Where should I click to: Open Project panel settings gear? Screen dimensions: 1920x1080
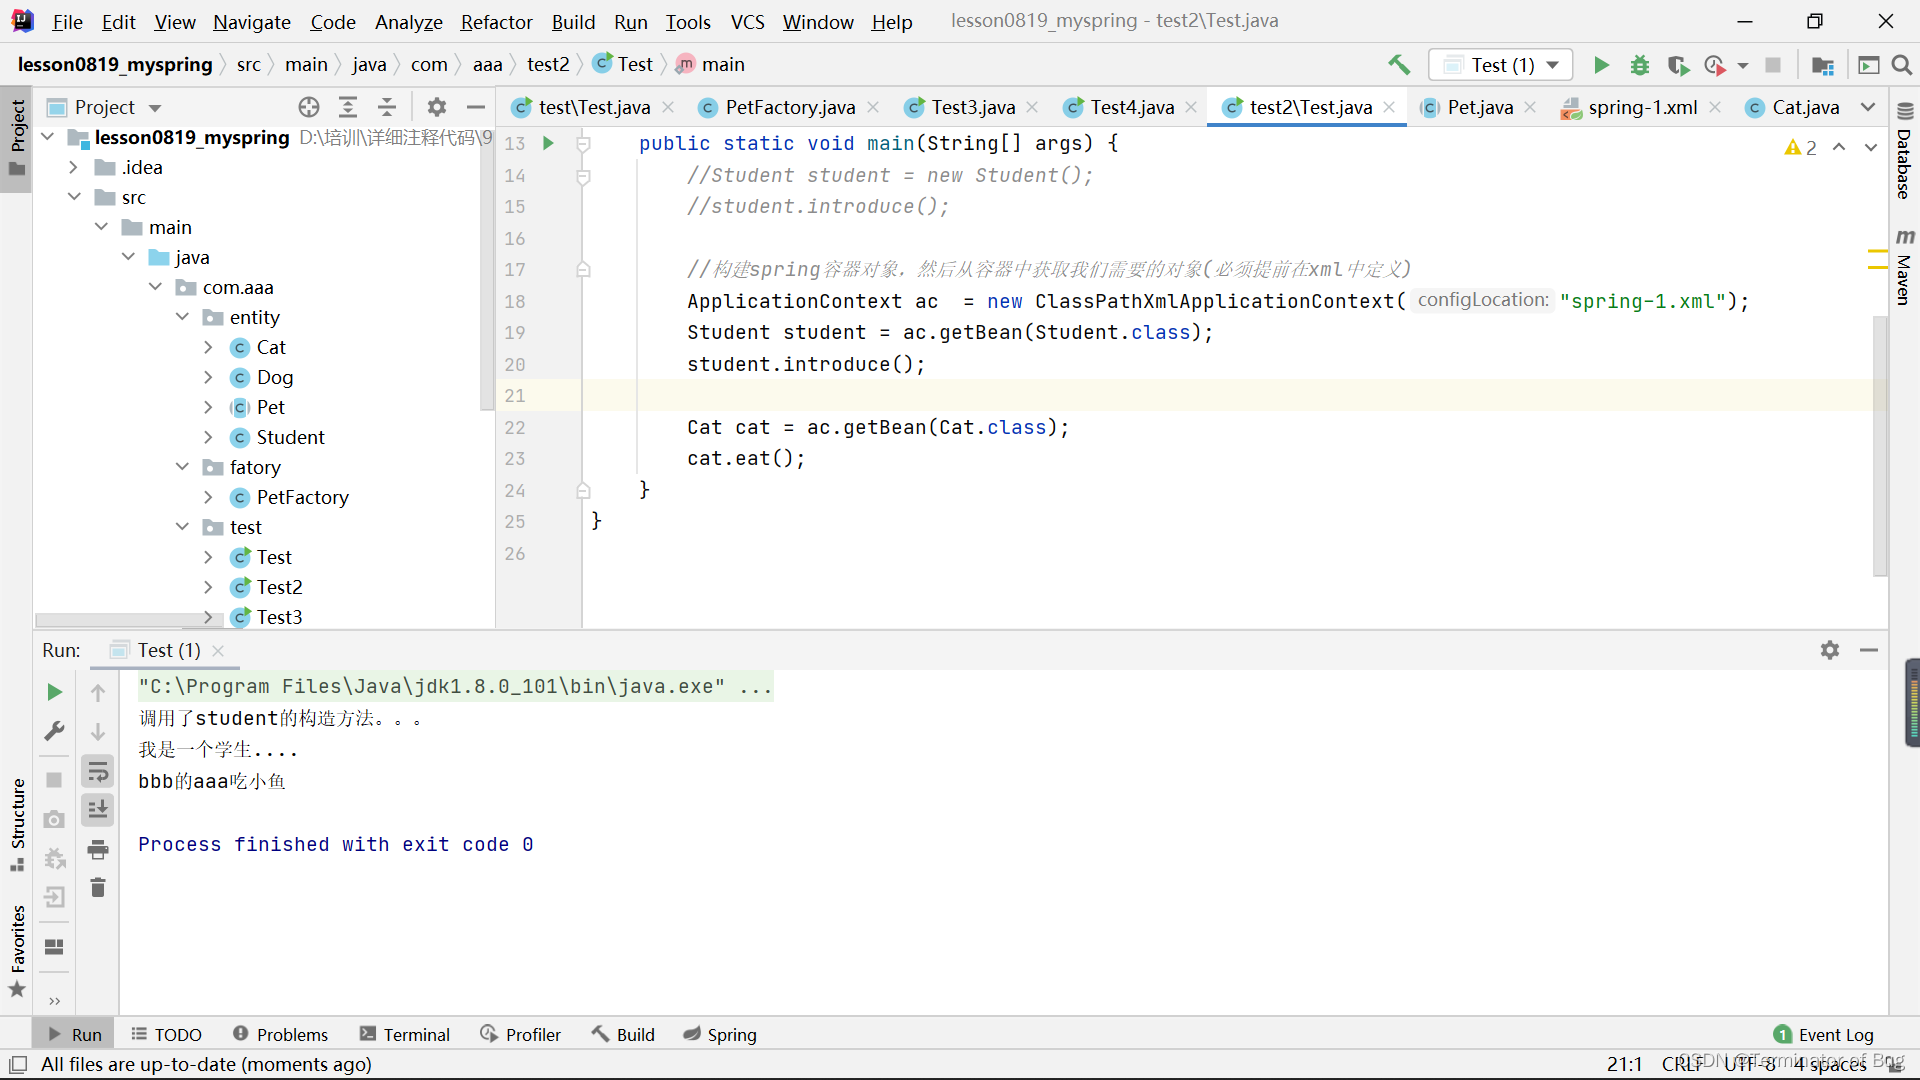tap(437, 107)
